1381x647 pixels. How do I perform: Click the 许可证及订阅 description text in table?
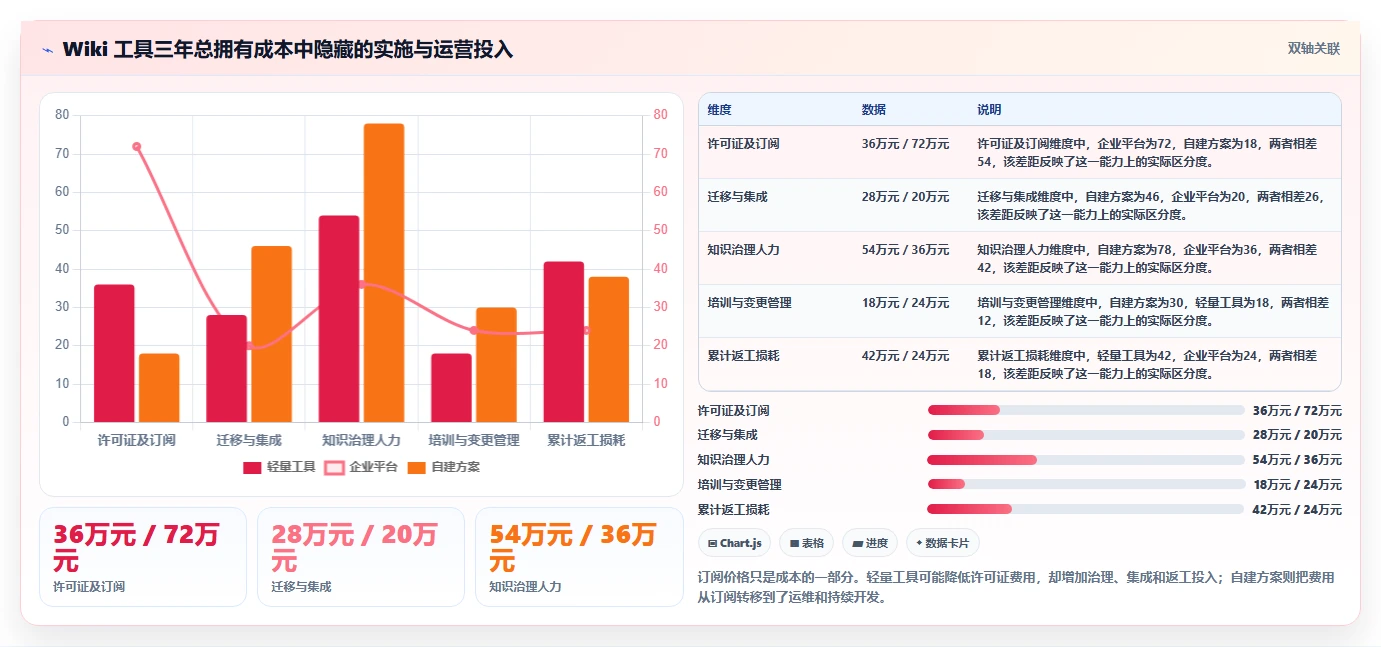[x=1147, y=153]
